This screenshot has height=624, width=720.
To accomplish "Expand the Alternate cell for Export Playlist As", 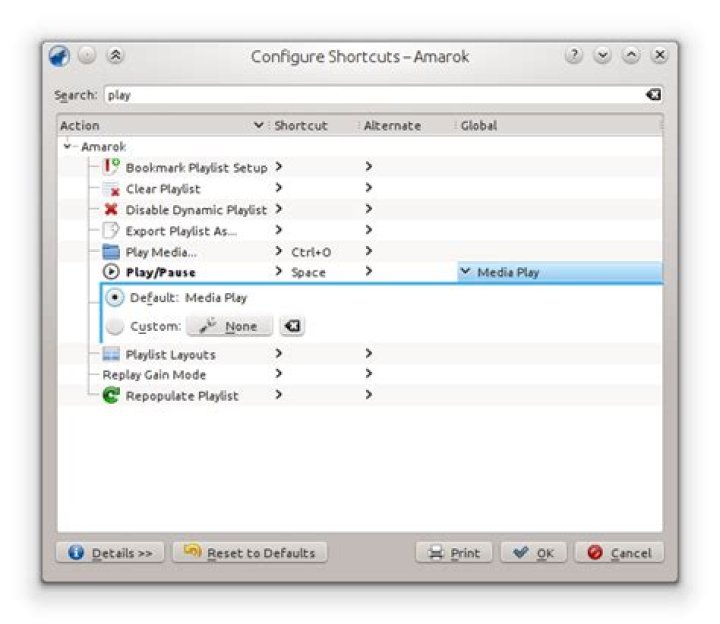I will 368,230.
